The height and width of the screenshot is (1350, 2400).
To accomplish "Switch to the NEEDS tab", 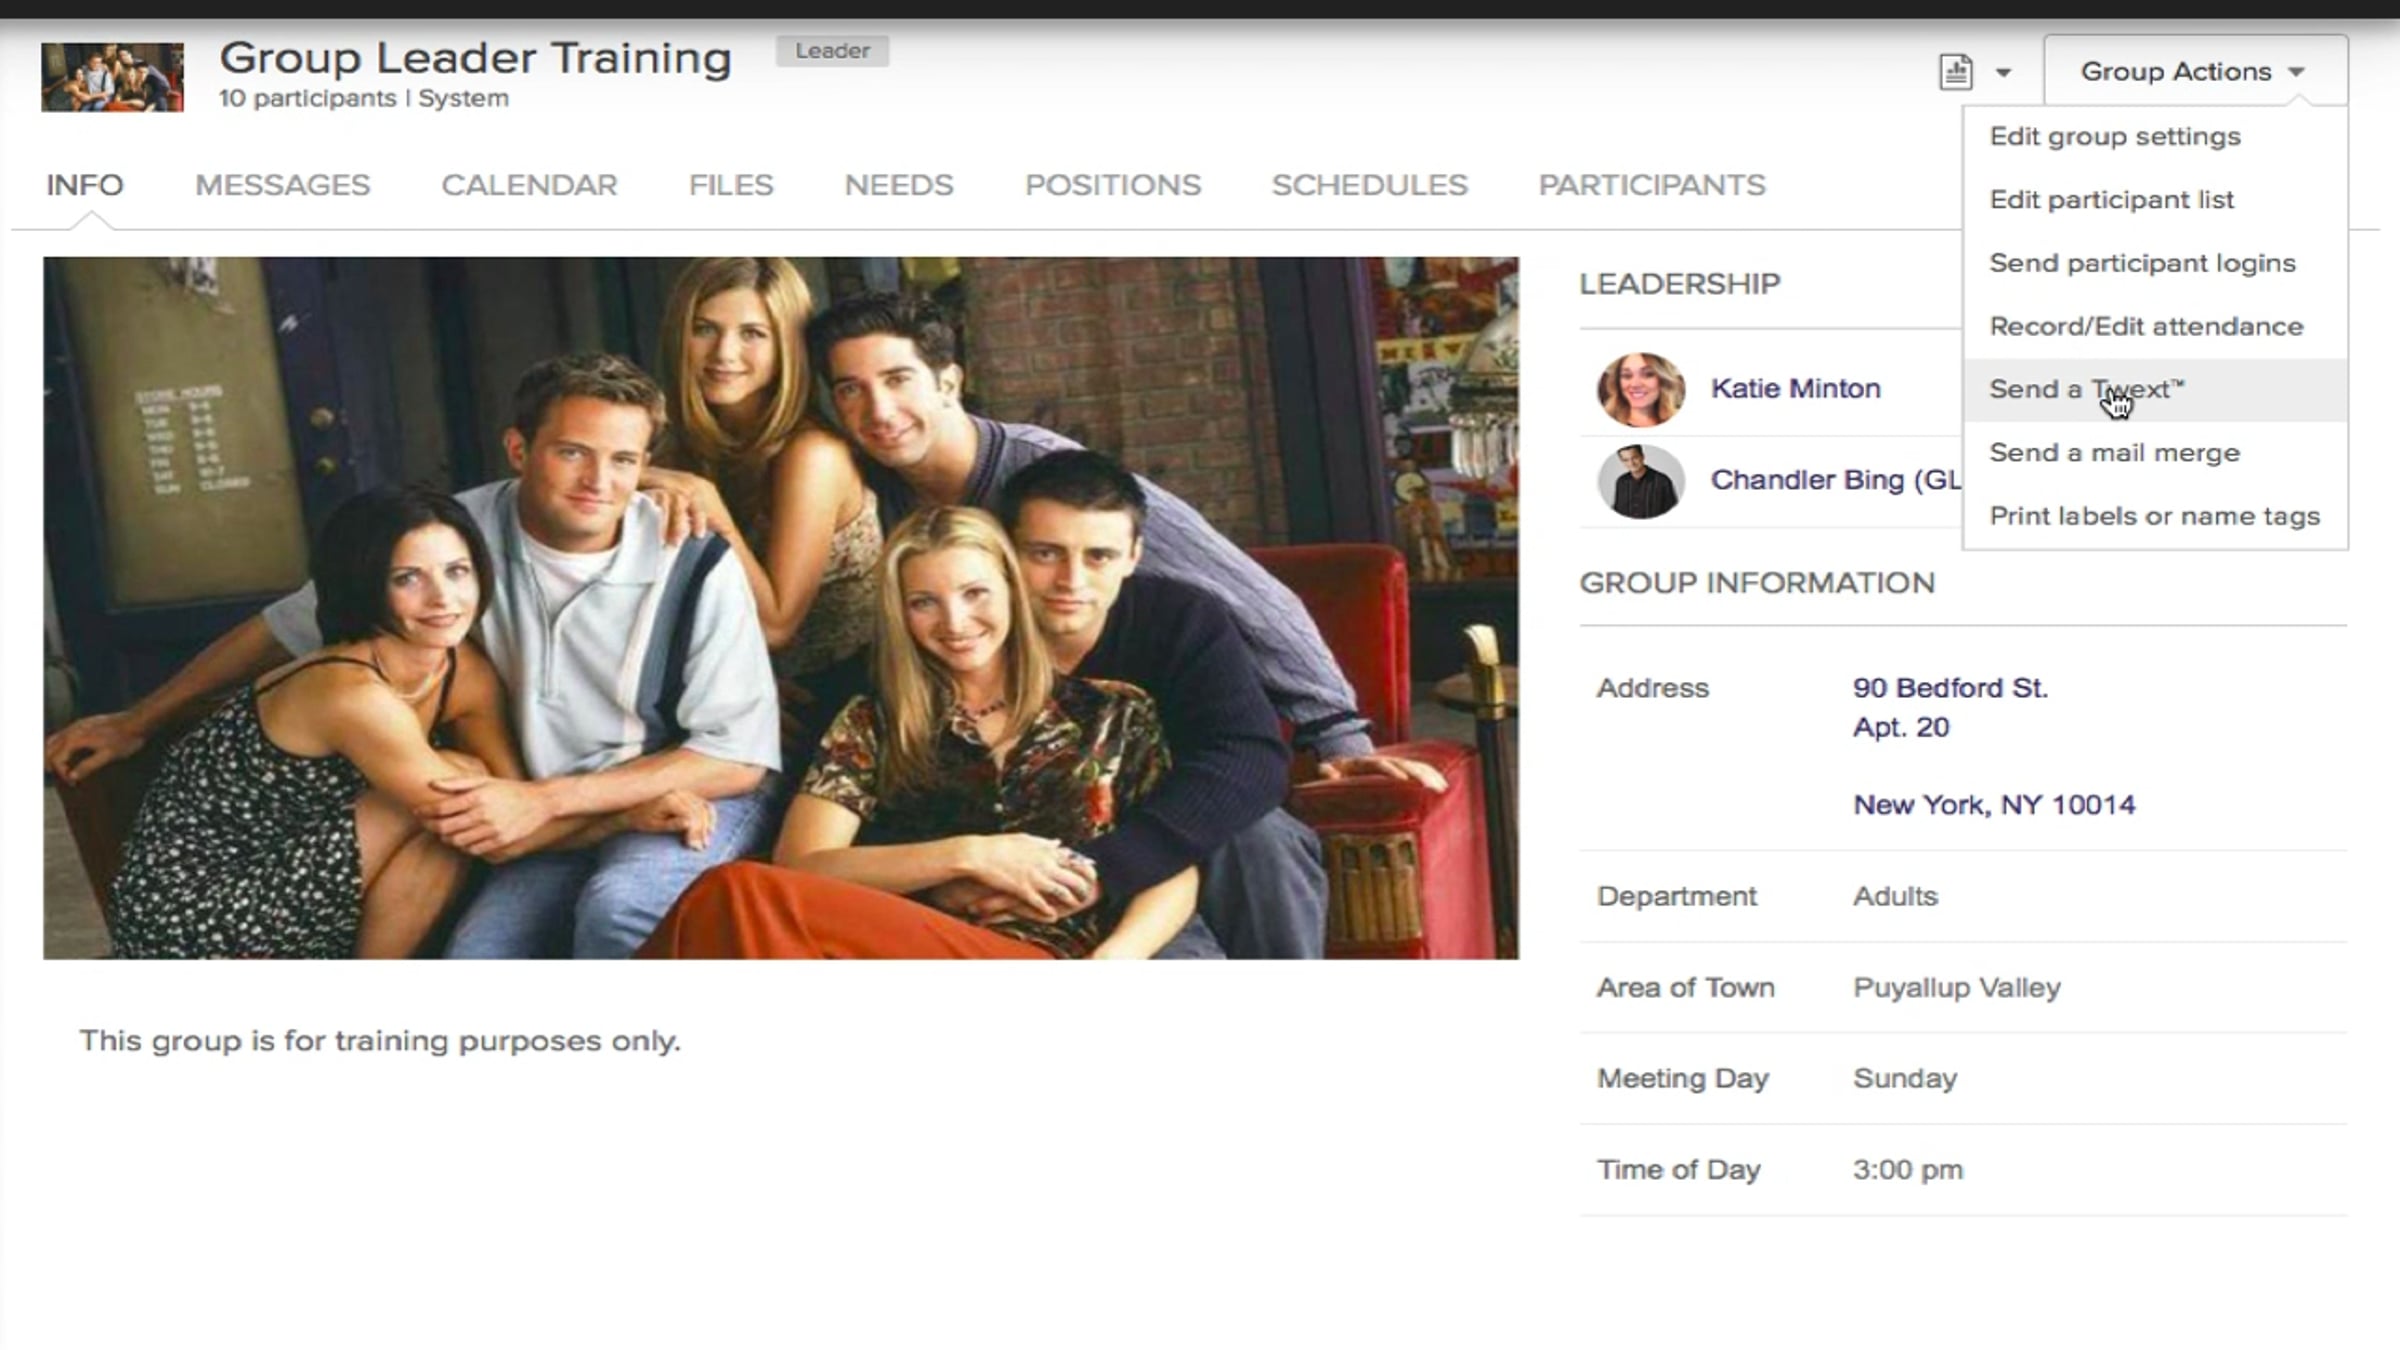I will [899, 185].
